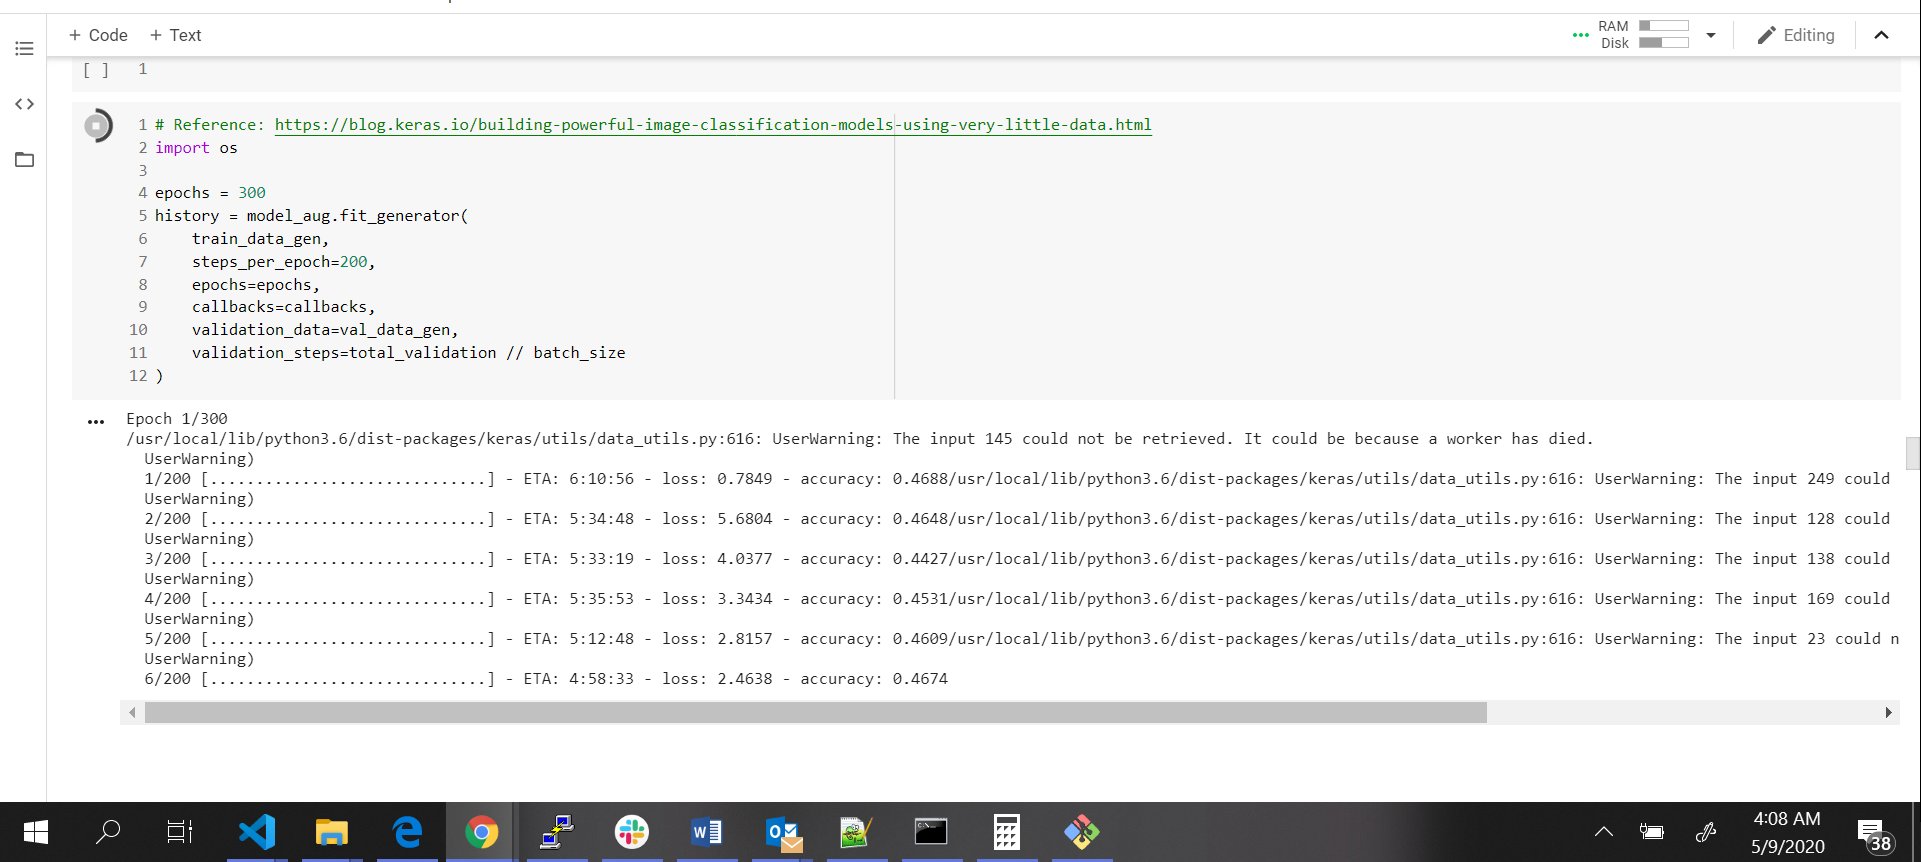Screen dimensions: 1921x862
Task: Click the right arrow of output scrollbar
Action: point(1888,712)
